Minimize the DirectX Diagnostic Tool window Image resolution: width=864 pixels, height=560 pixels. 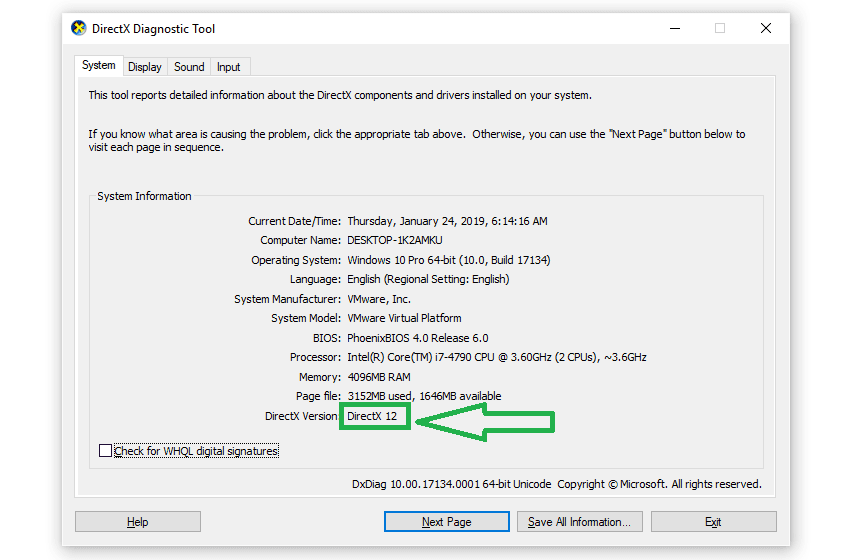point(675,28)
